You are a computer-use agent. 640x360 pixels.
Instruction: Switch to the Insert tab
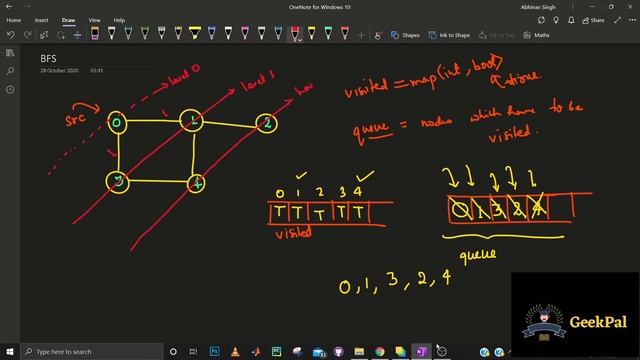point(41,20)
